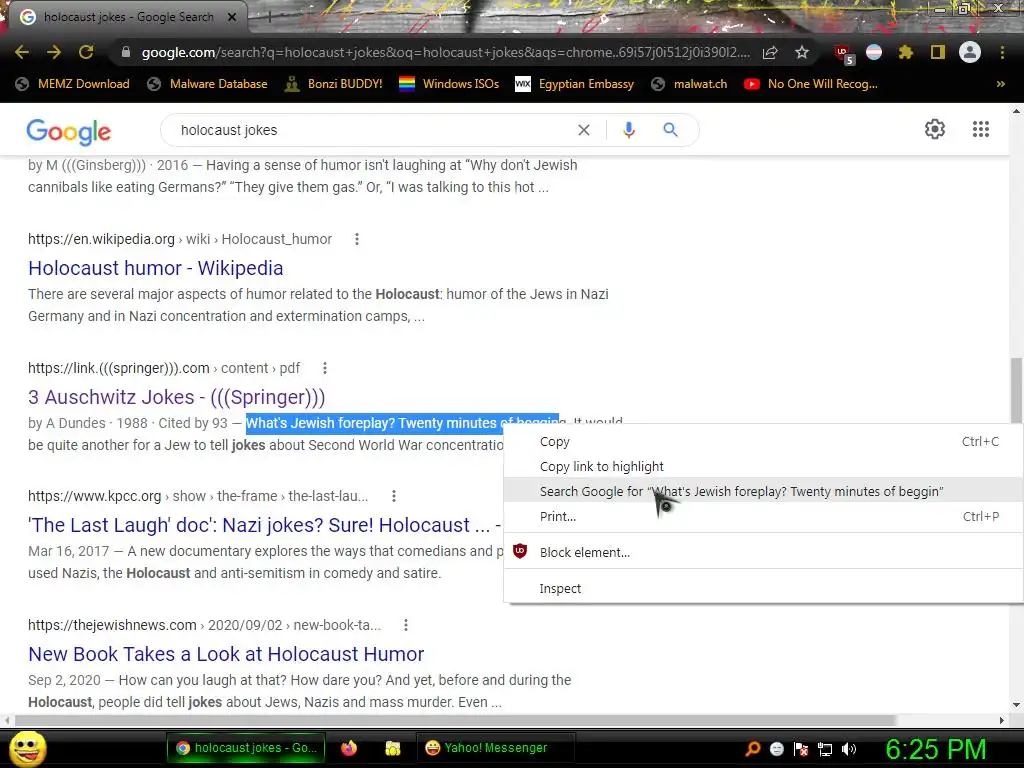This screenshot has height=768, width=1024.
Task: Open the 'Holocaust humor - Wikipedia' result
Action: point(155,268)
